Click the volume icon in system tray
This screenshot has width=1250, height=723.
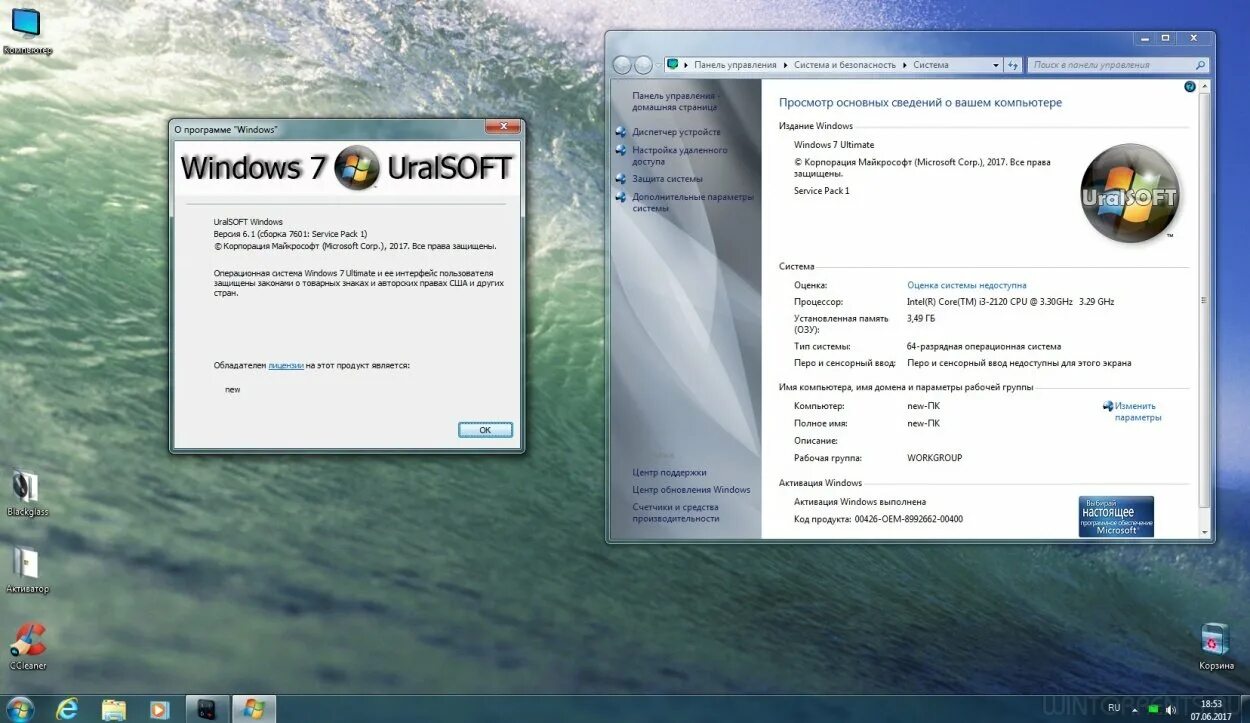point(1172,709)
